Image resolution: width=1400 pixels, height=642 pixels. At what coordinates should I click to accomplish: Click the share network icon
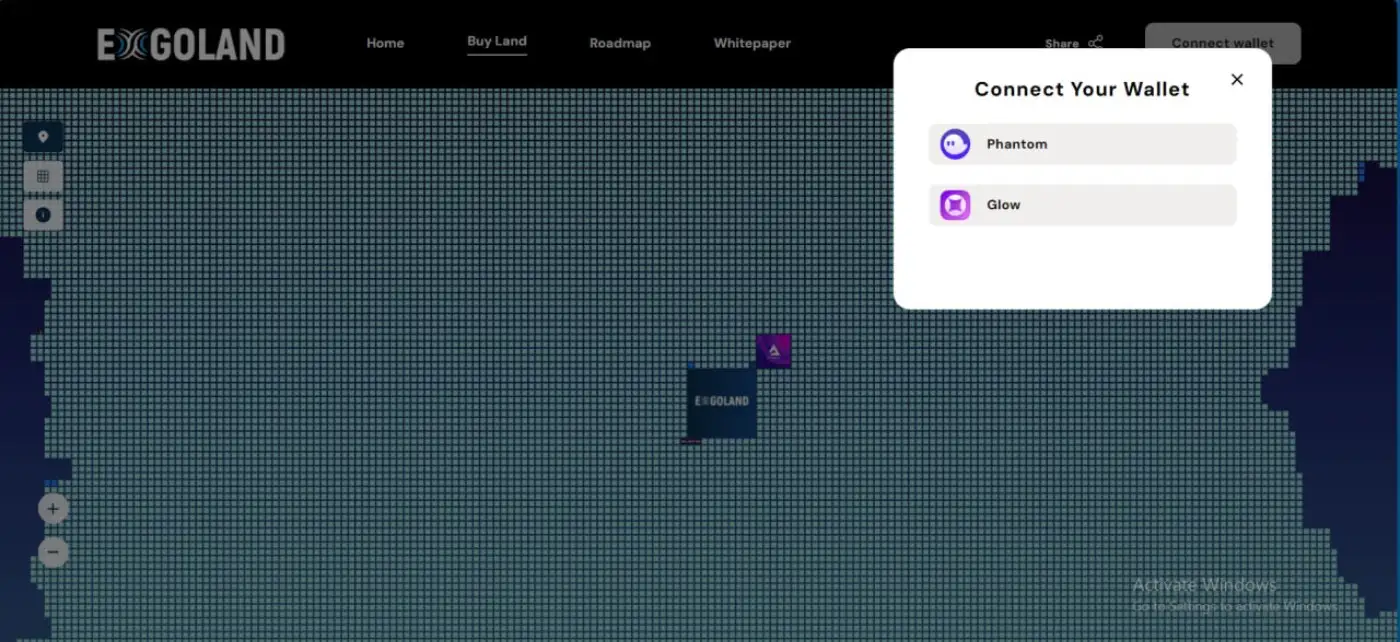[x=1096, y=43]
